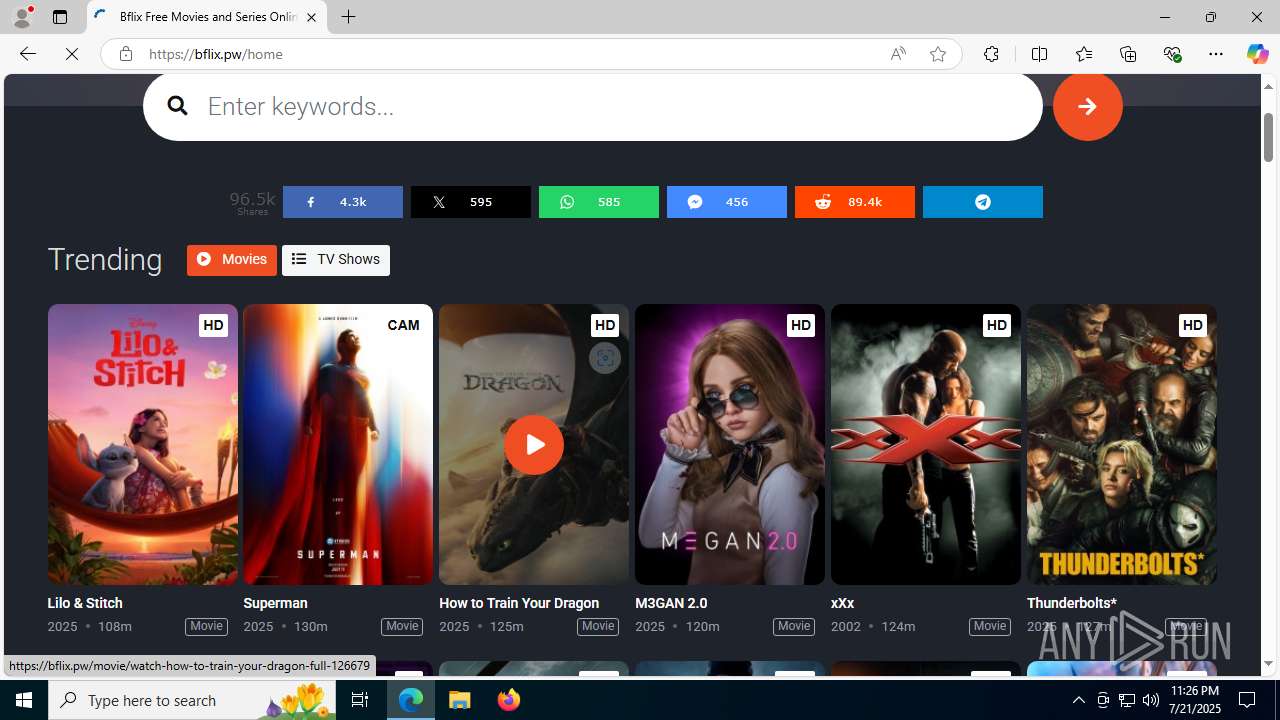The width and height of the screenshot is (1280, 720).
Task: Click the page vertical scrollbar thumb
Action: 1268,137
